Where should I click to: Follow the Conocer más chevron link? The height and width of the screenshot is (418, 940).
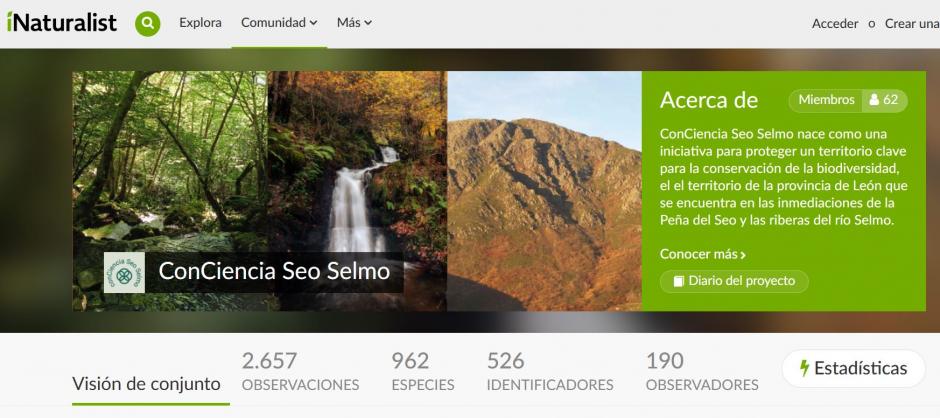[703, 254]
